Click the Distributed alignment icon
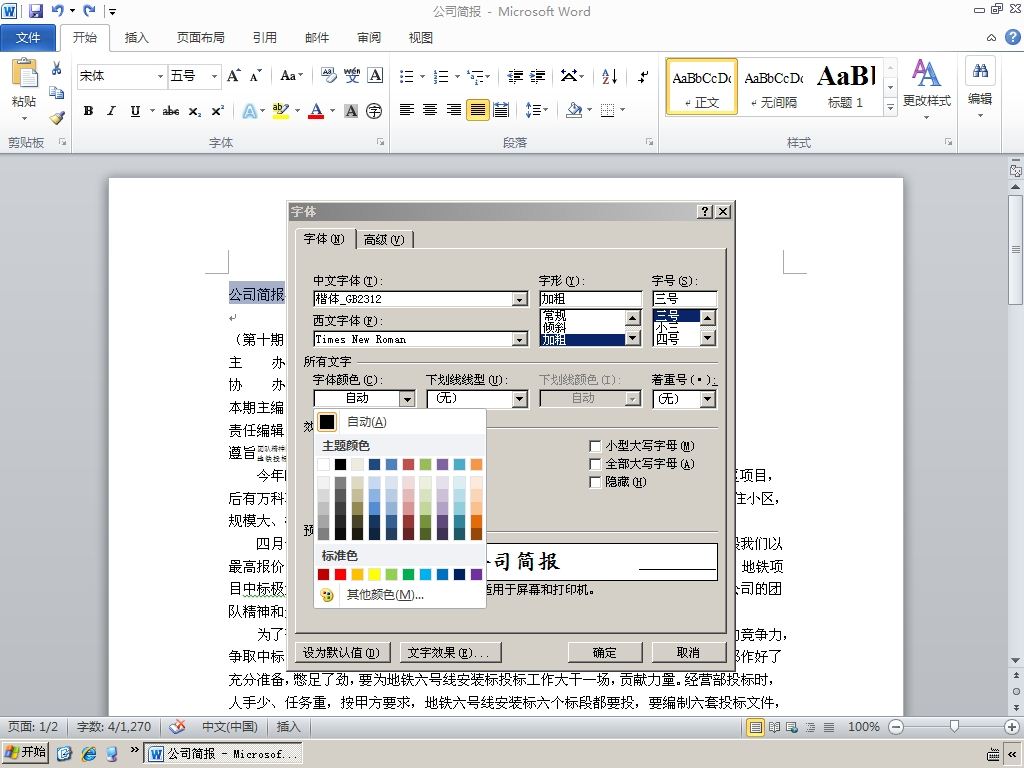 point(501,110)
